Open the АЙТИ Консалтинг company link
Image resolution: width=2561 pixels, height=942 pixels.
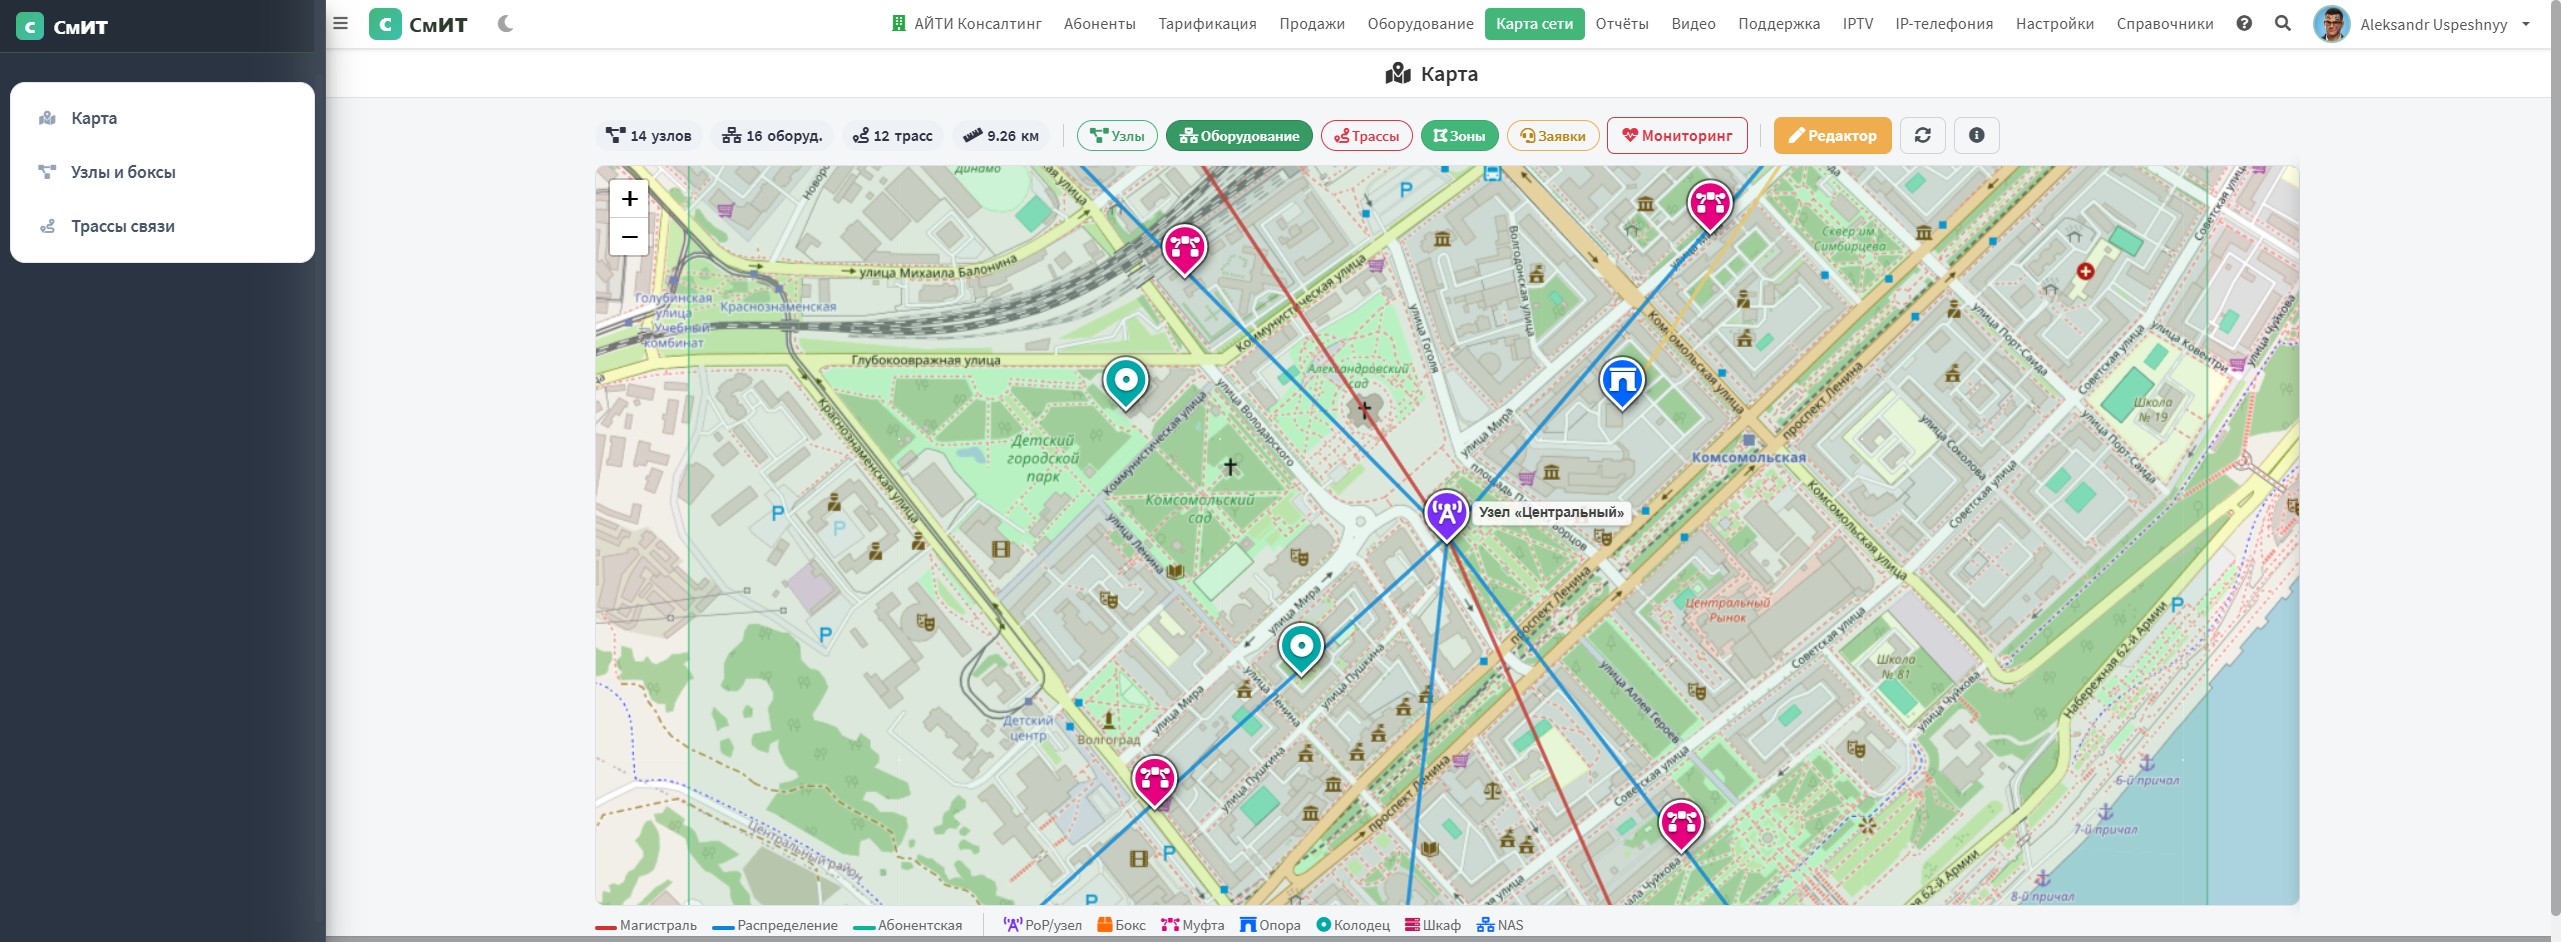966,24
